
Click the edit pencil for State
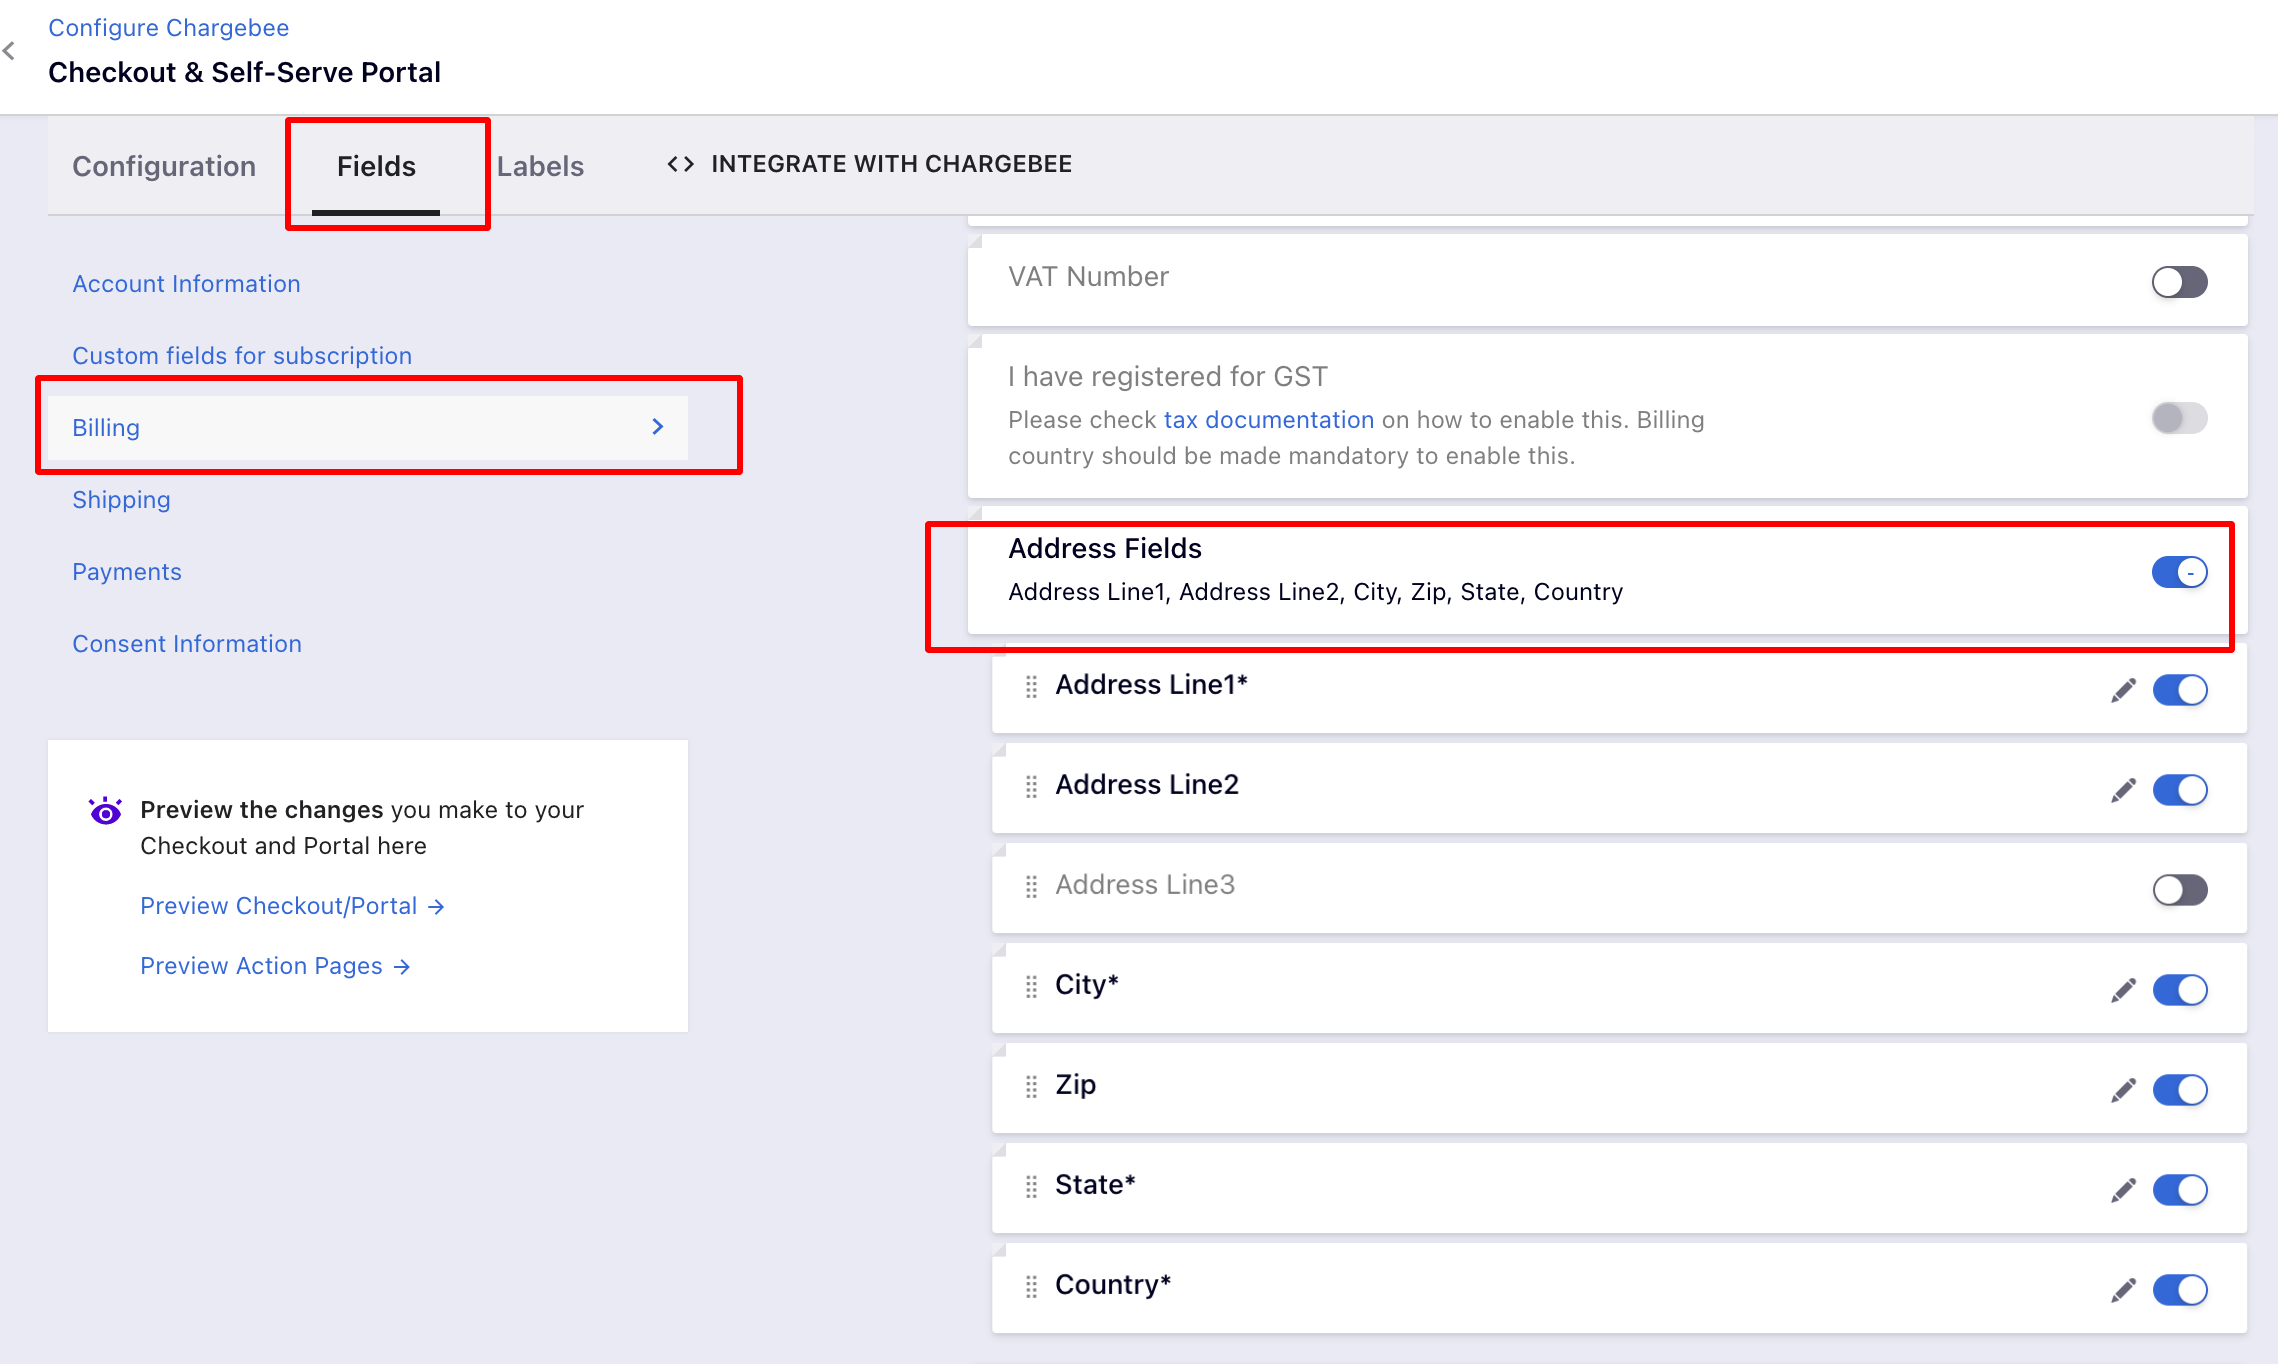(x=2123, y=1190)
